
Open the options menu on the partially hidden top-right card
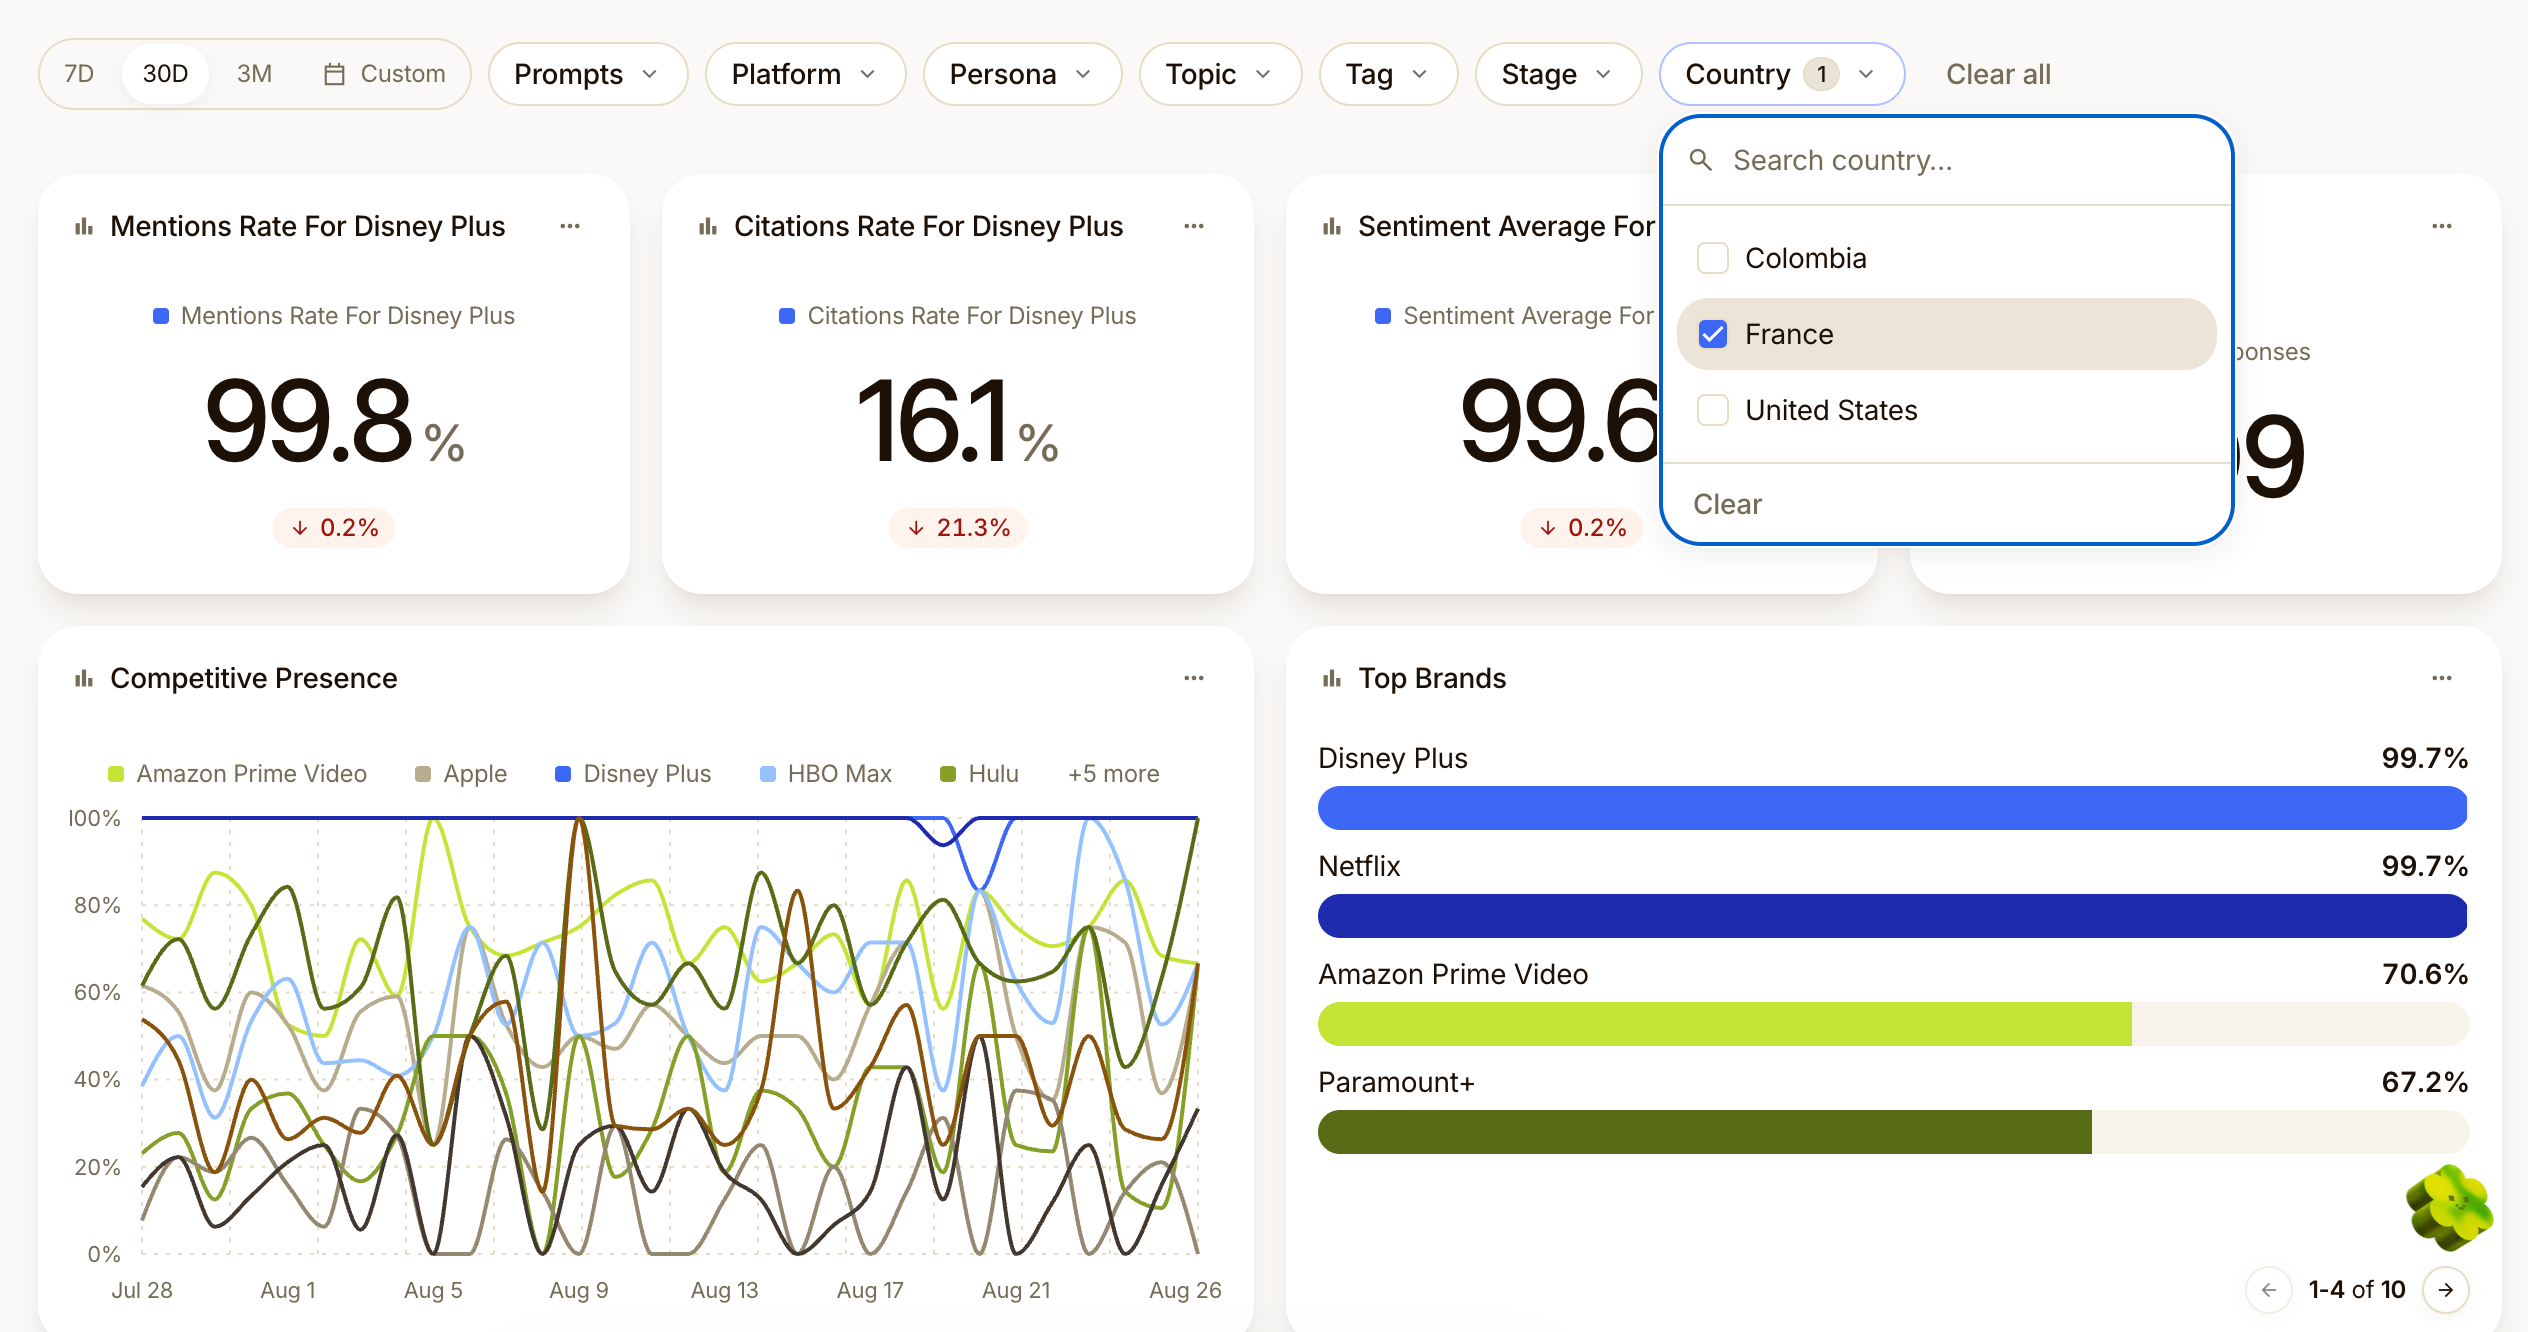click(x=2442, y=226)
